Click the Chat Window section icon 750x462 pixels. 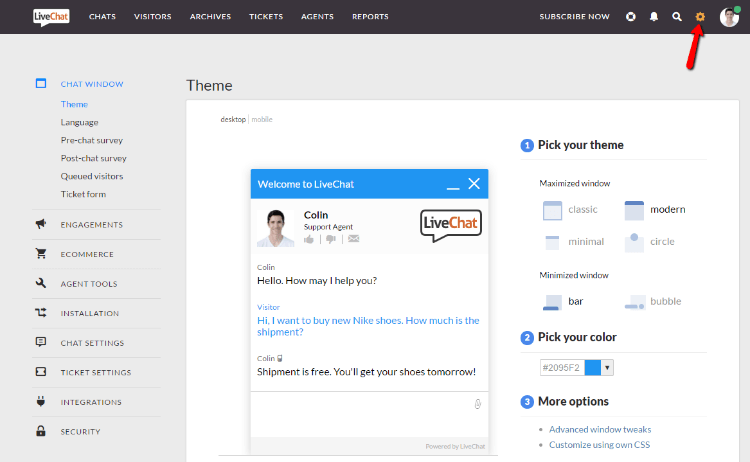pyautogui.click(x=41, y=84)
